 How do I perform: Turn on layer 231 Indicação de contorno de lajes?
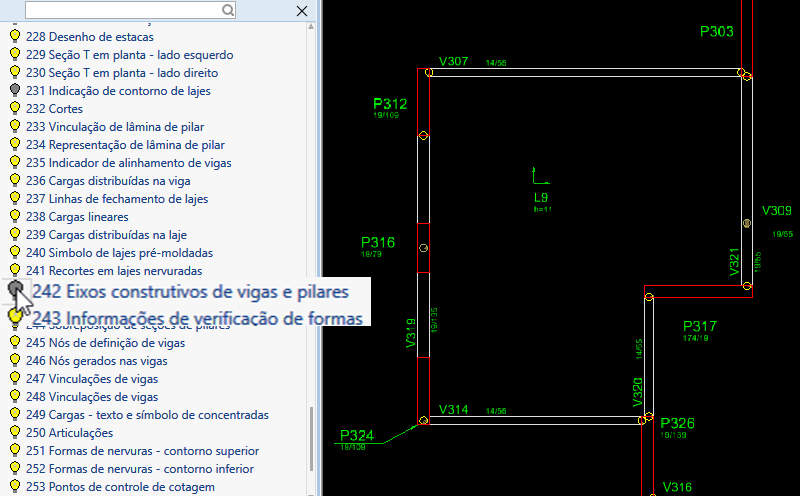(15, 91)
